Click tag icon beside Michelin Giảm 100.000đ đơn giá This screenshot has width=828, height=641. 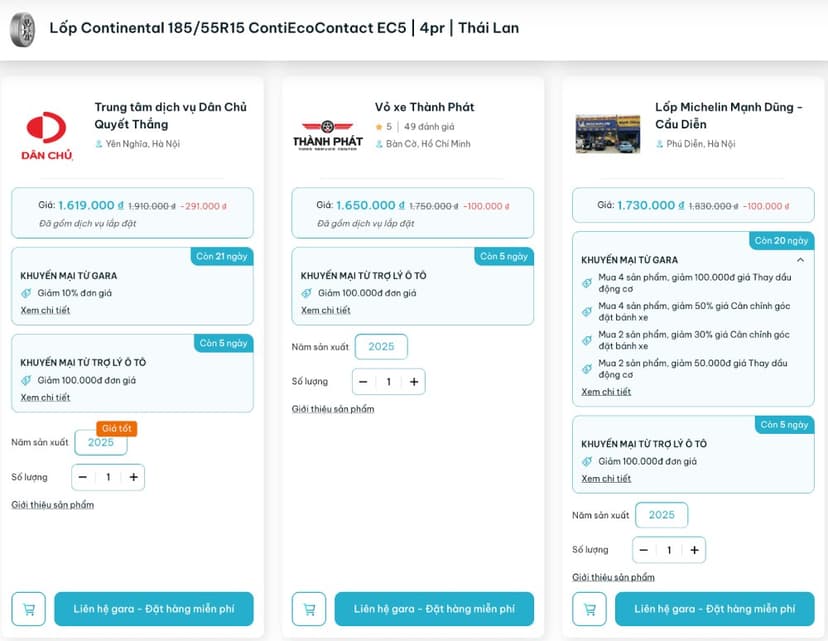[587, 461]
